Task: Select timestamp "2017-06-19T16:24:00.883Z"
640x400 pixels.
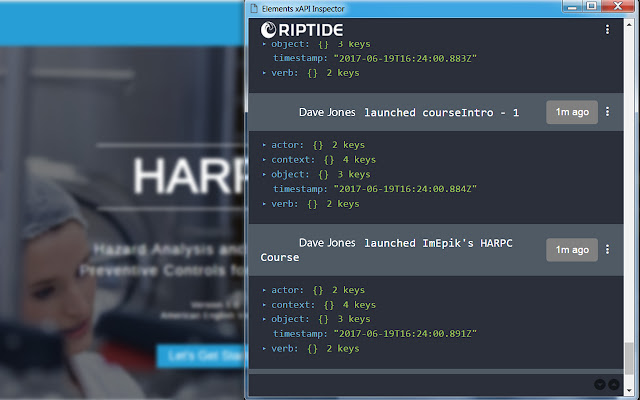Action: tap(405, 58)
